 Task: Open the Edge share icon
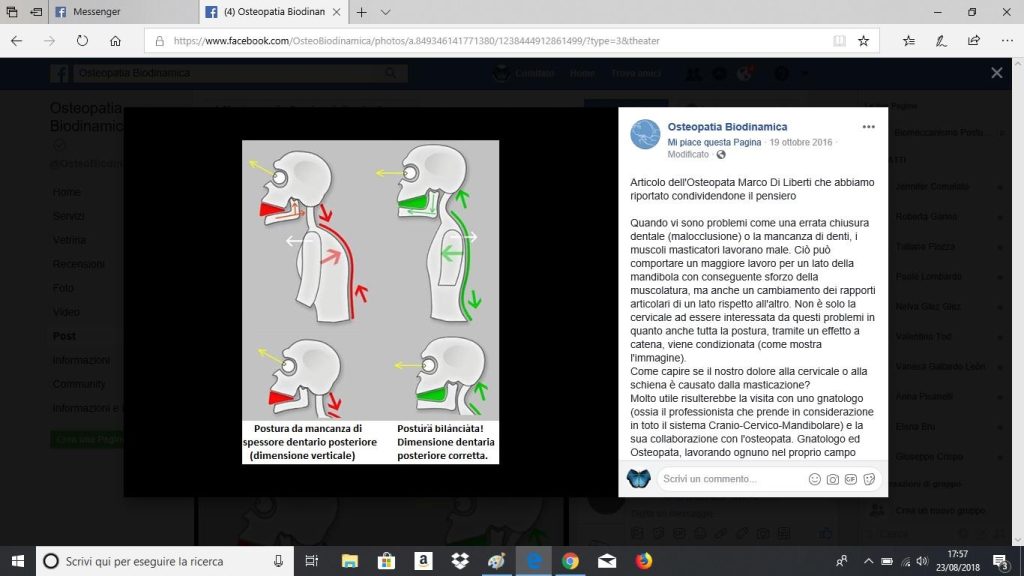pos(973,41)
